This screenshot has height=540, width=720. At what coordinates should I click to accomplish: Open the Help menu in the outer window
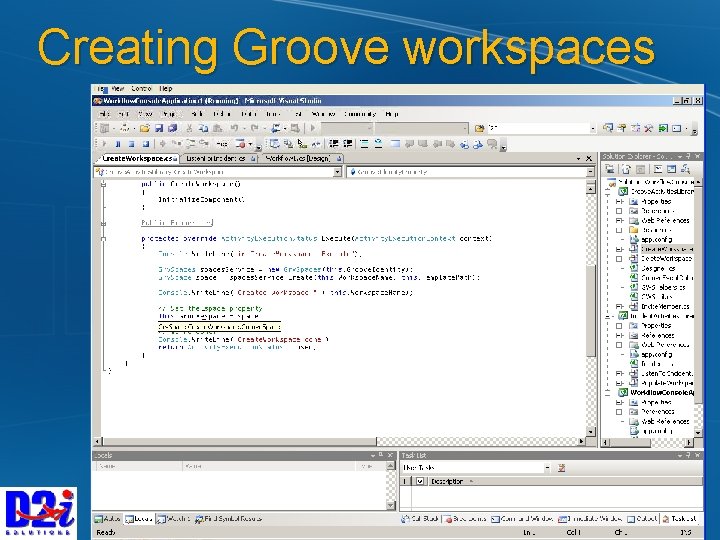[166, 89]
